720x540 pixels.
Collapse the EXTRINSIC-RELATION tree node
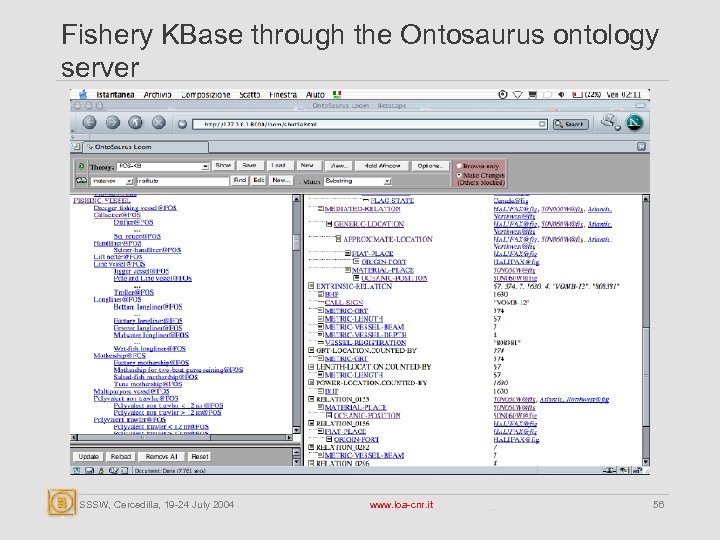311,286
